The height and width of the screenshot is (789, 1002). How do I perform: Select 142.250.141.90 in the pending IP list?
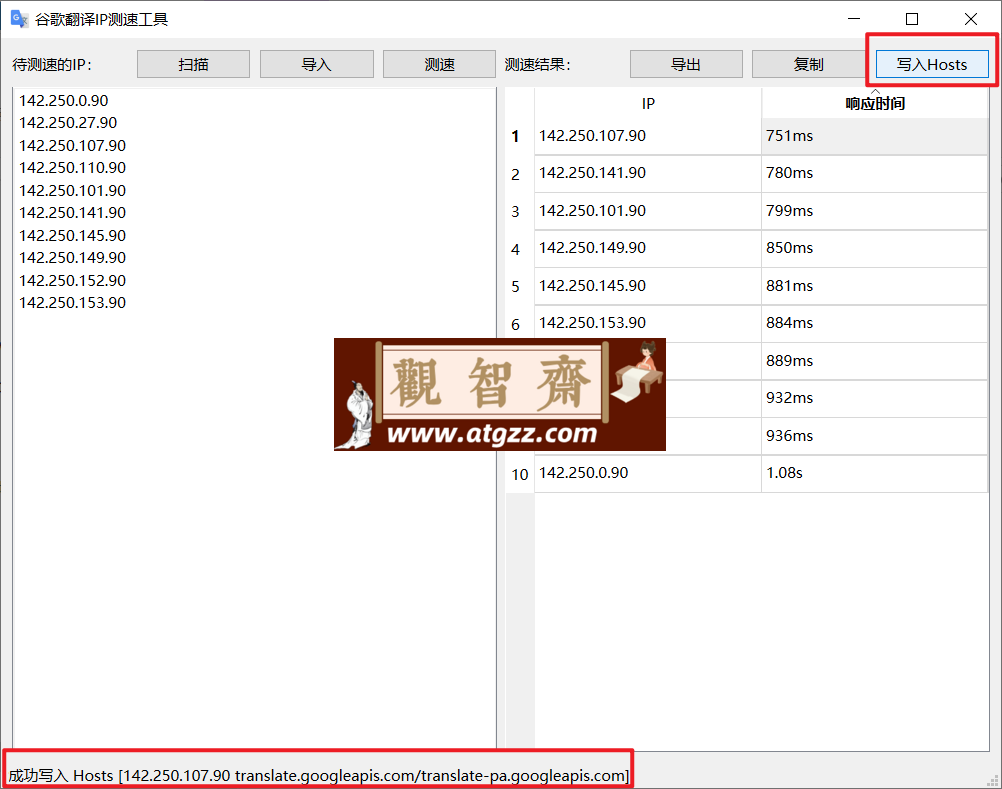pos(72,213)
